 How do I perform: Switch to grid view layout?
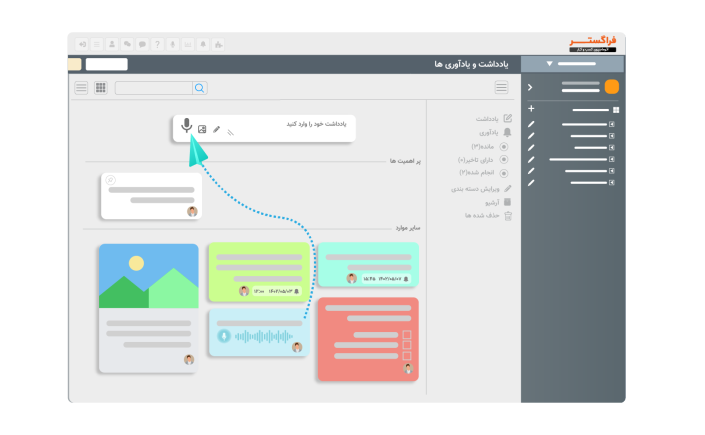pos(100,88)
